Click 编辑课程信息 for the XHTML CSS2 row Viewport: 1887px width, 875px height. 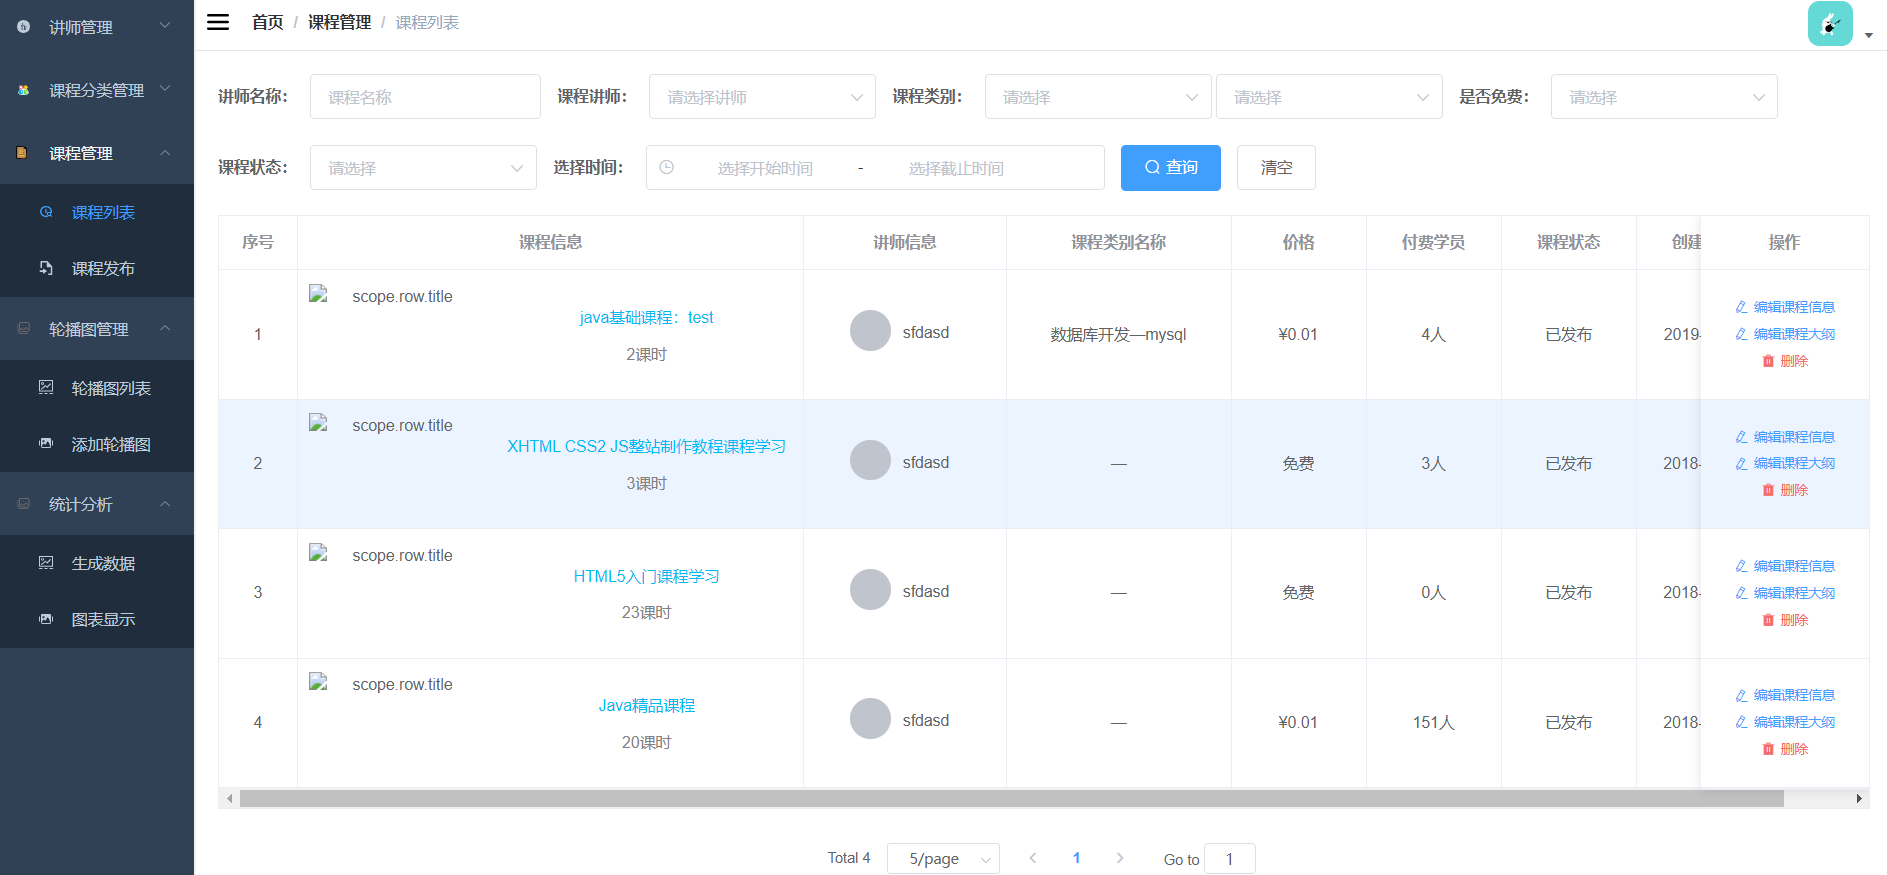(1785, 437)
